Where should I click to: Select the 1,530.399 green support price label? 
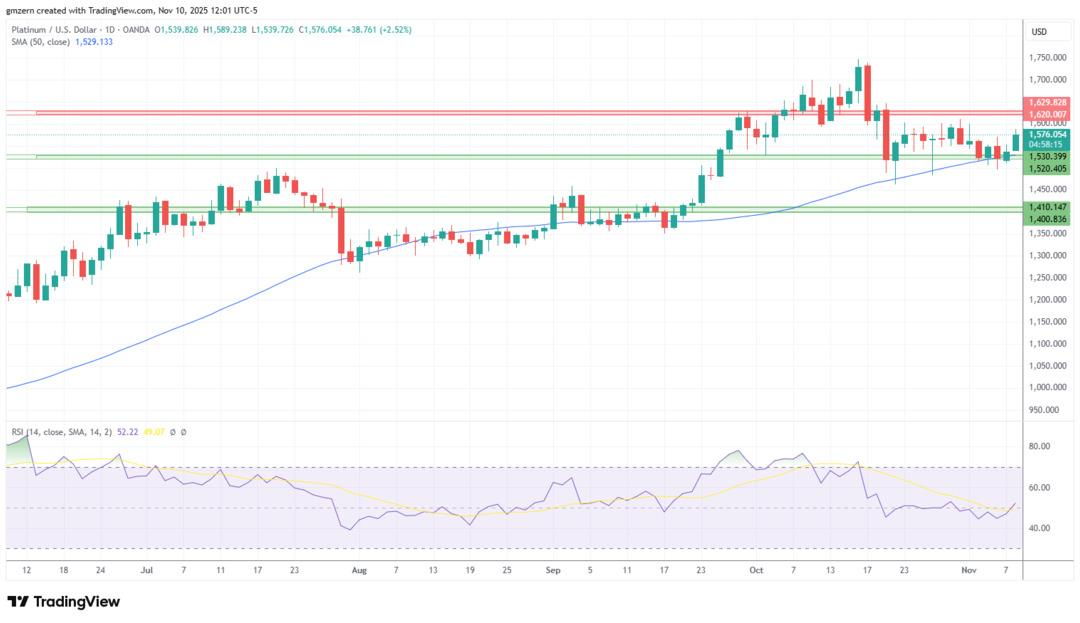coord(1047,157)
